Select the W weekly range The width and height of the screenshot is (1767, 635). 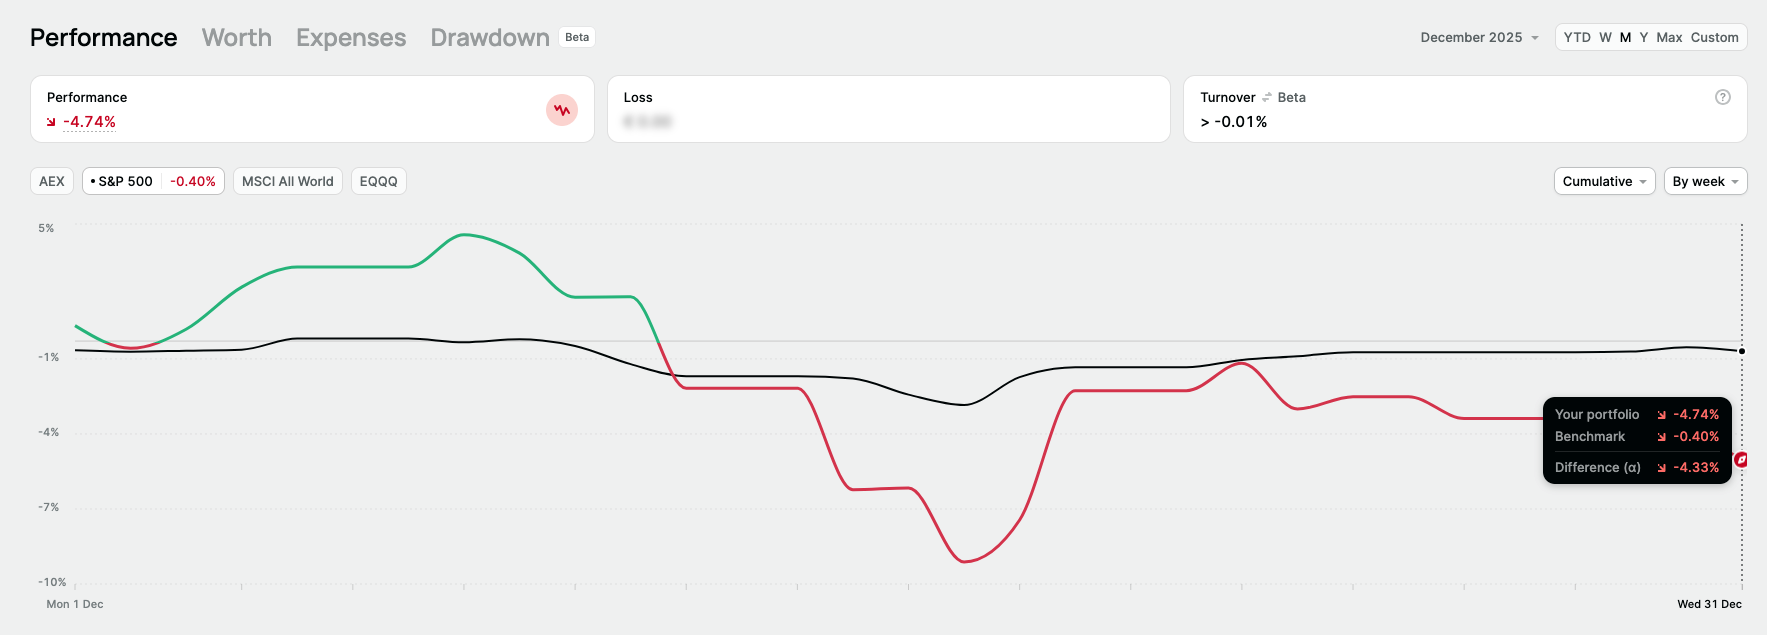pos(1605,37)
